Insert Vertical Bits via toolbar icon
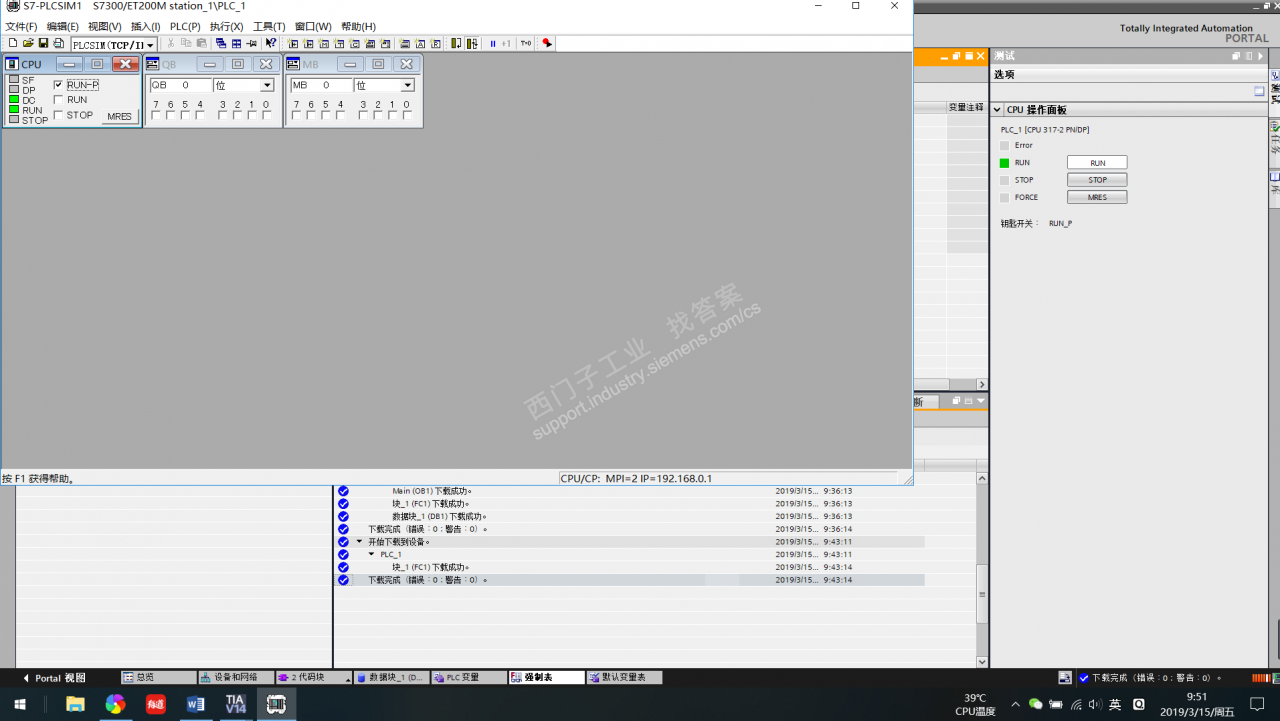The height and width of the screenshot is (721, 1280). tap(385, 43)
